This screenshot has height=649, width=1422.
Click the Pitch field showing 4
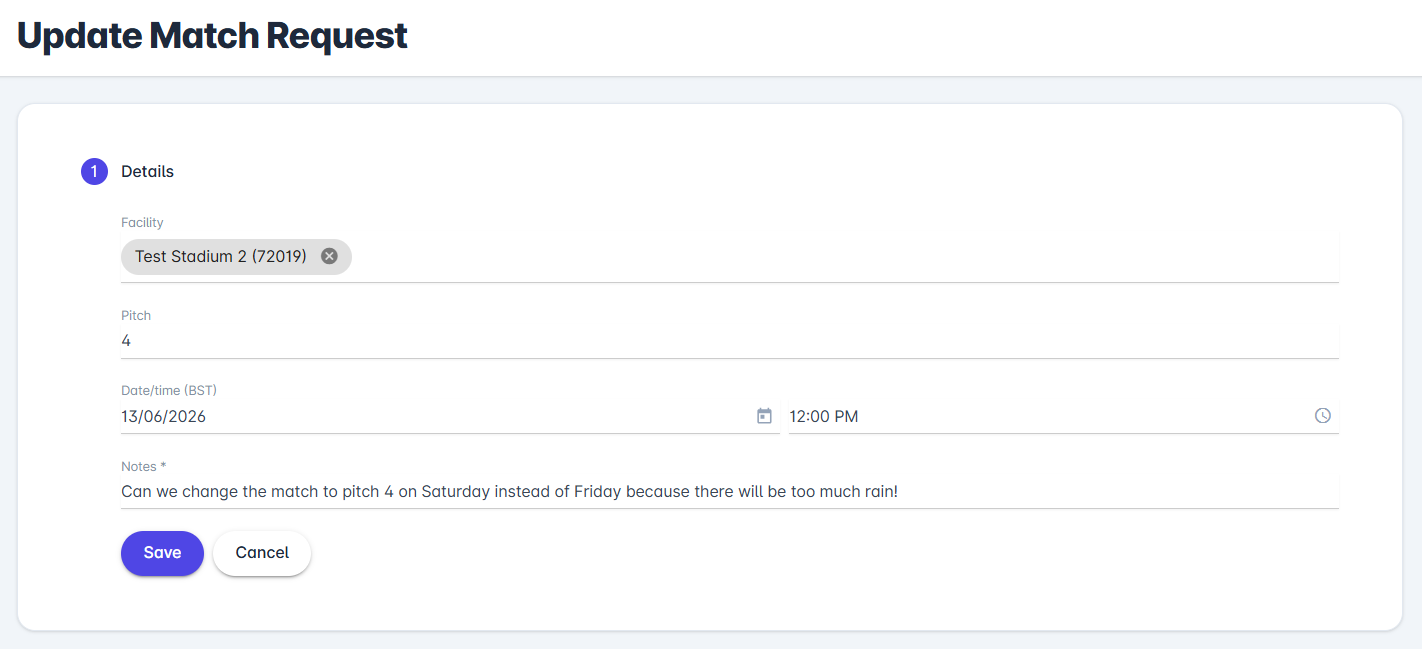[x=730, y=341]
